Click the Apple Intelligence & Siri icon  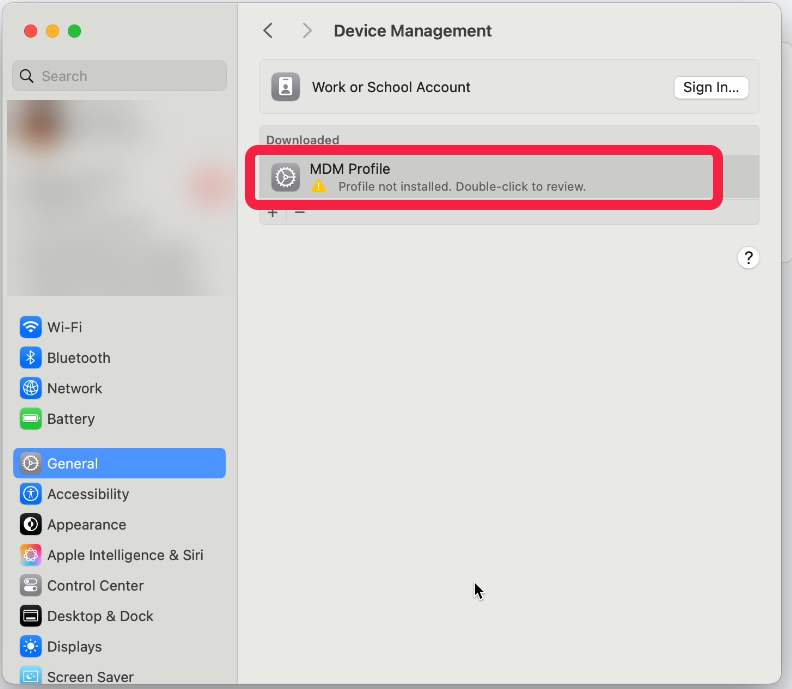click(x=31, y=555)
